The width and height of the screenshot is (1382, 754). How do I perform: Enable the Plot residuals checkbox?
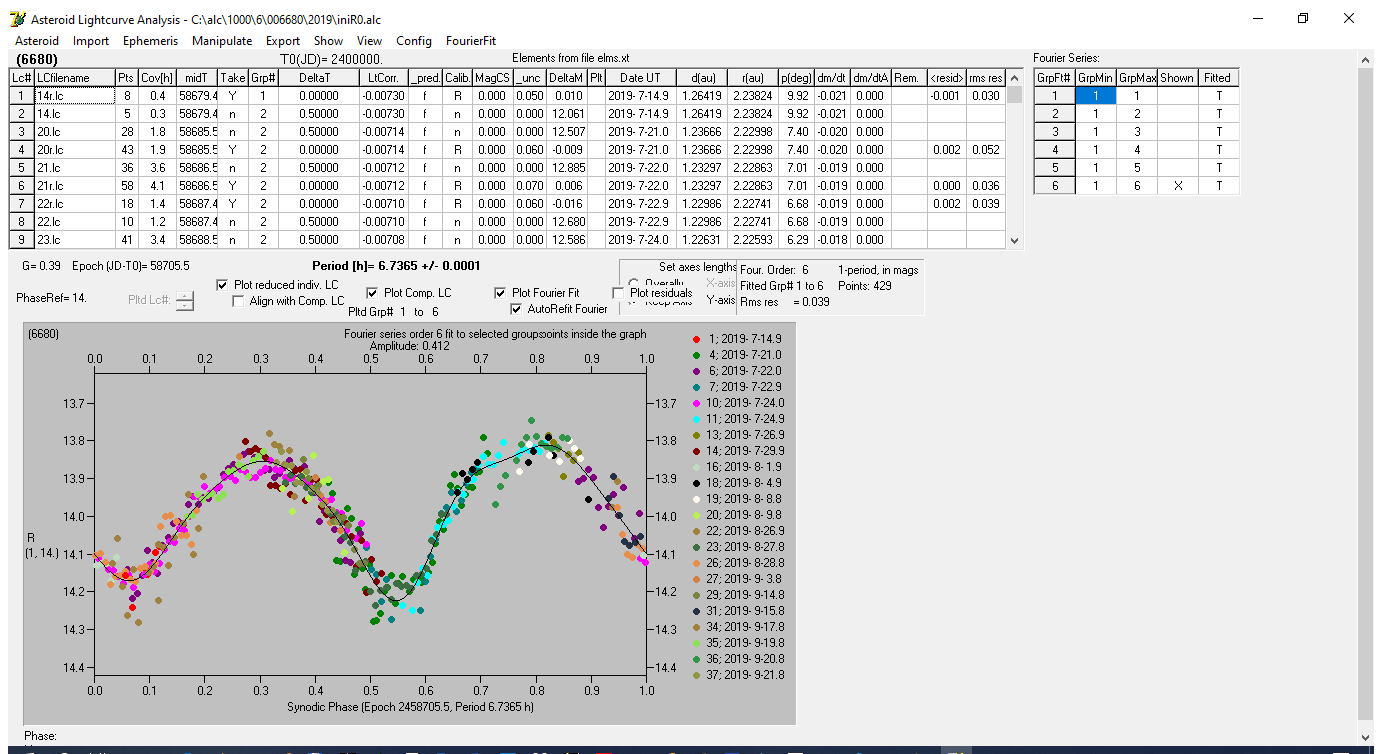click(x=618, y=293)
